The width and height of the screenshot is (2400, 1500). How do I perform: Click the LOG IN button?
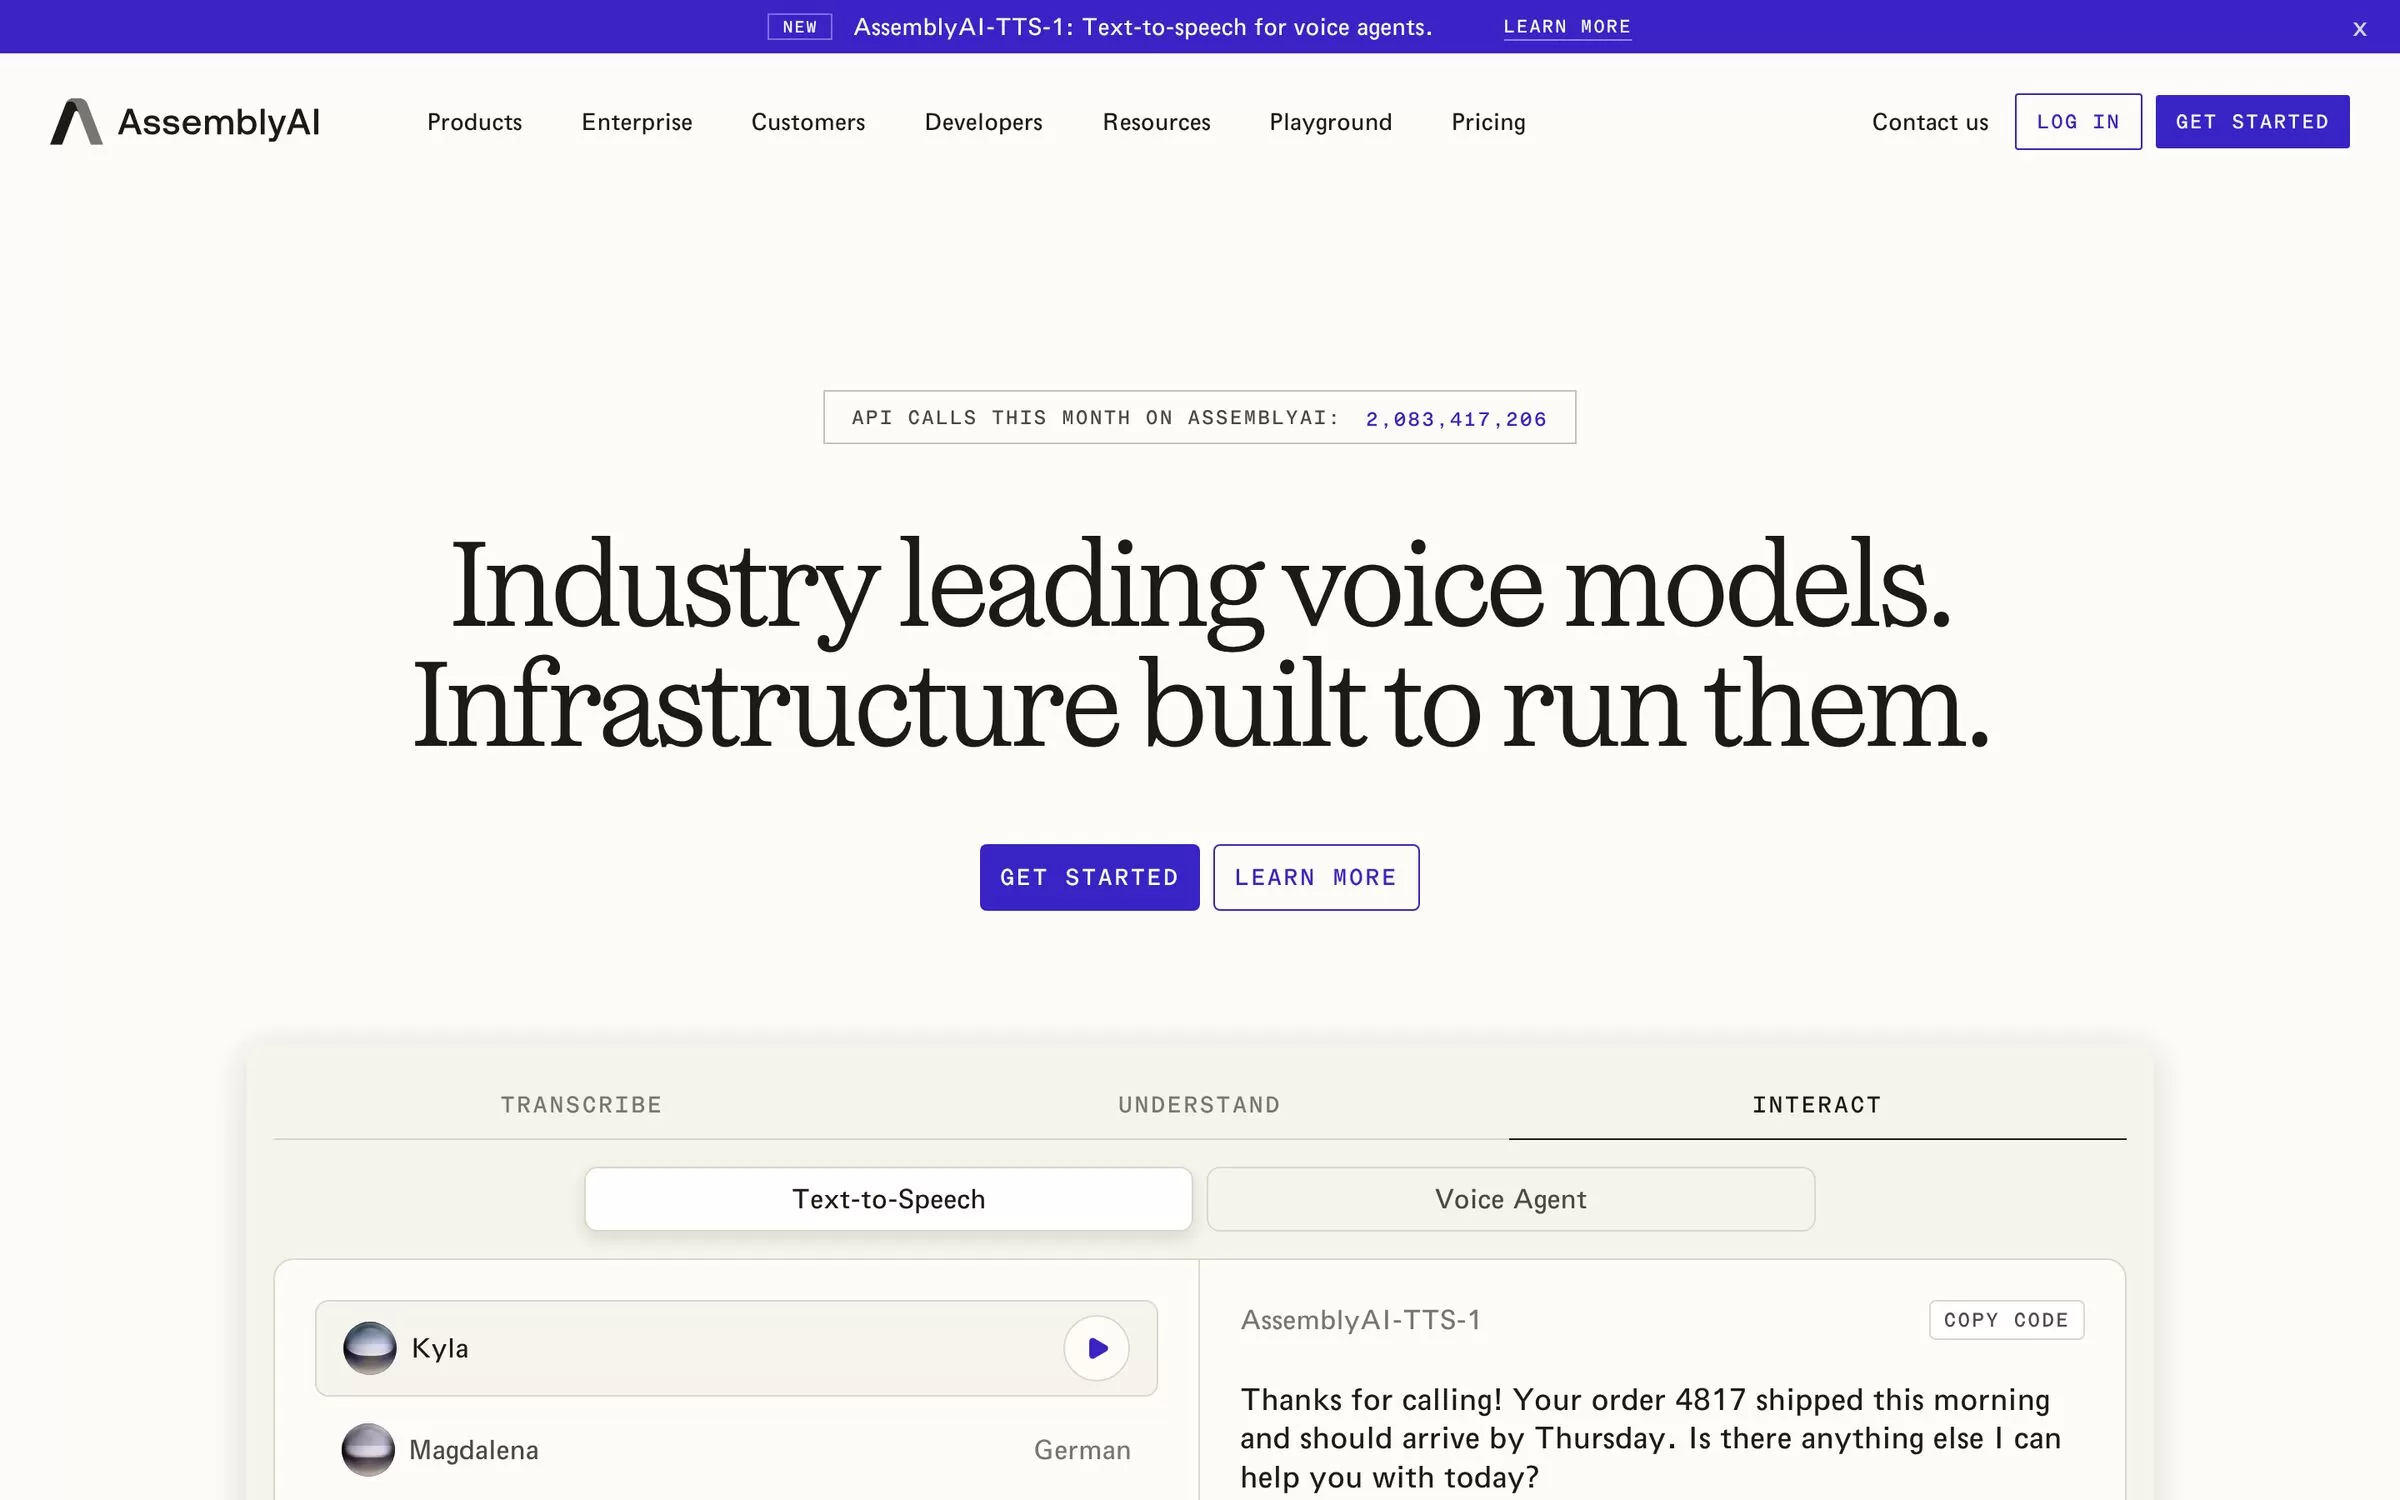2078,122
